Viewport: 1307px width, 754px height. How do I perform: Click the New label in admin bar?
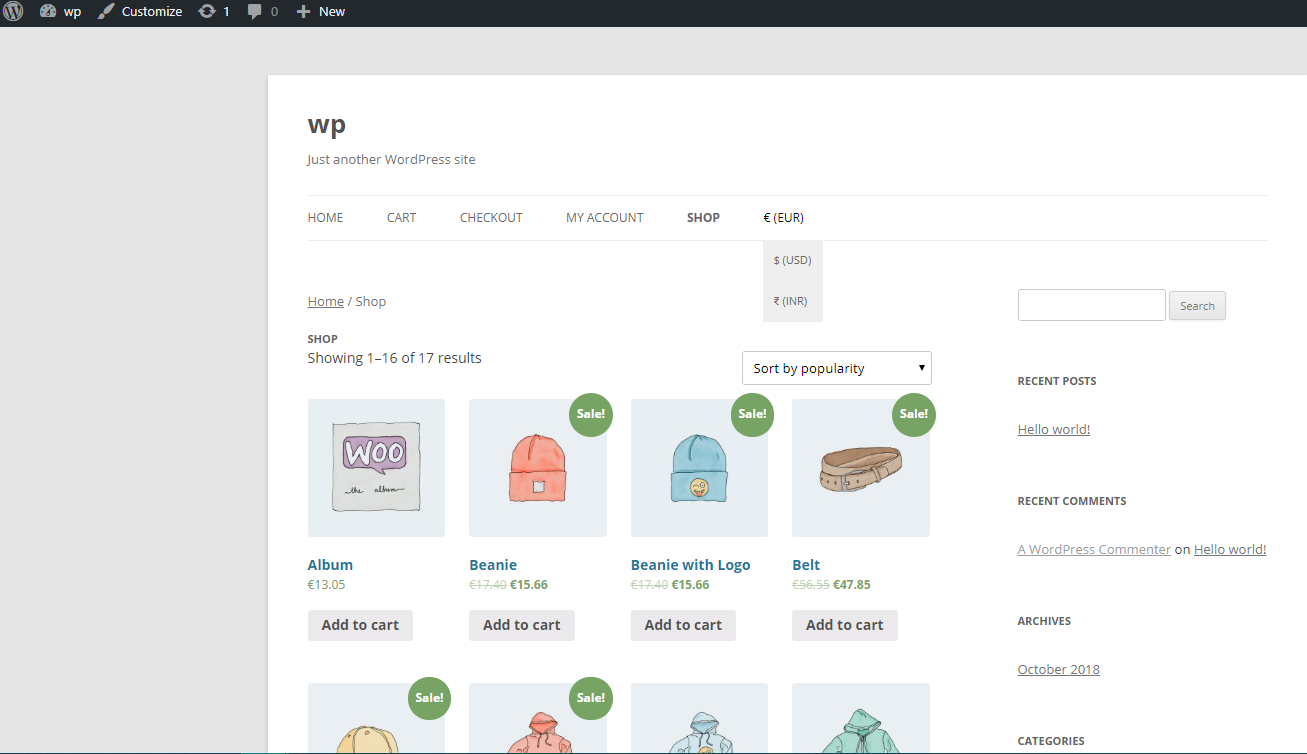click(332, 12)
